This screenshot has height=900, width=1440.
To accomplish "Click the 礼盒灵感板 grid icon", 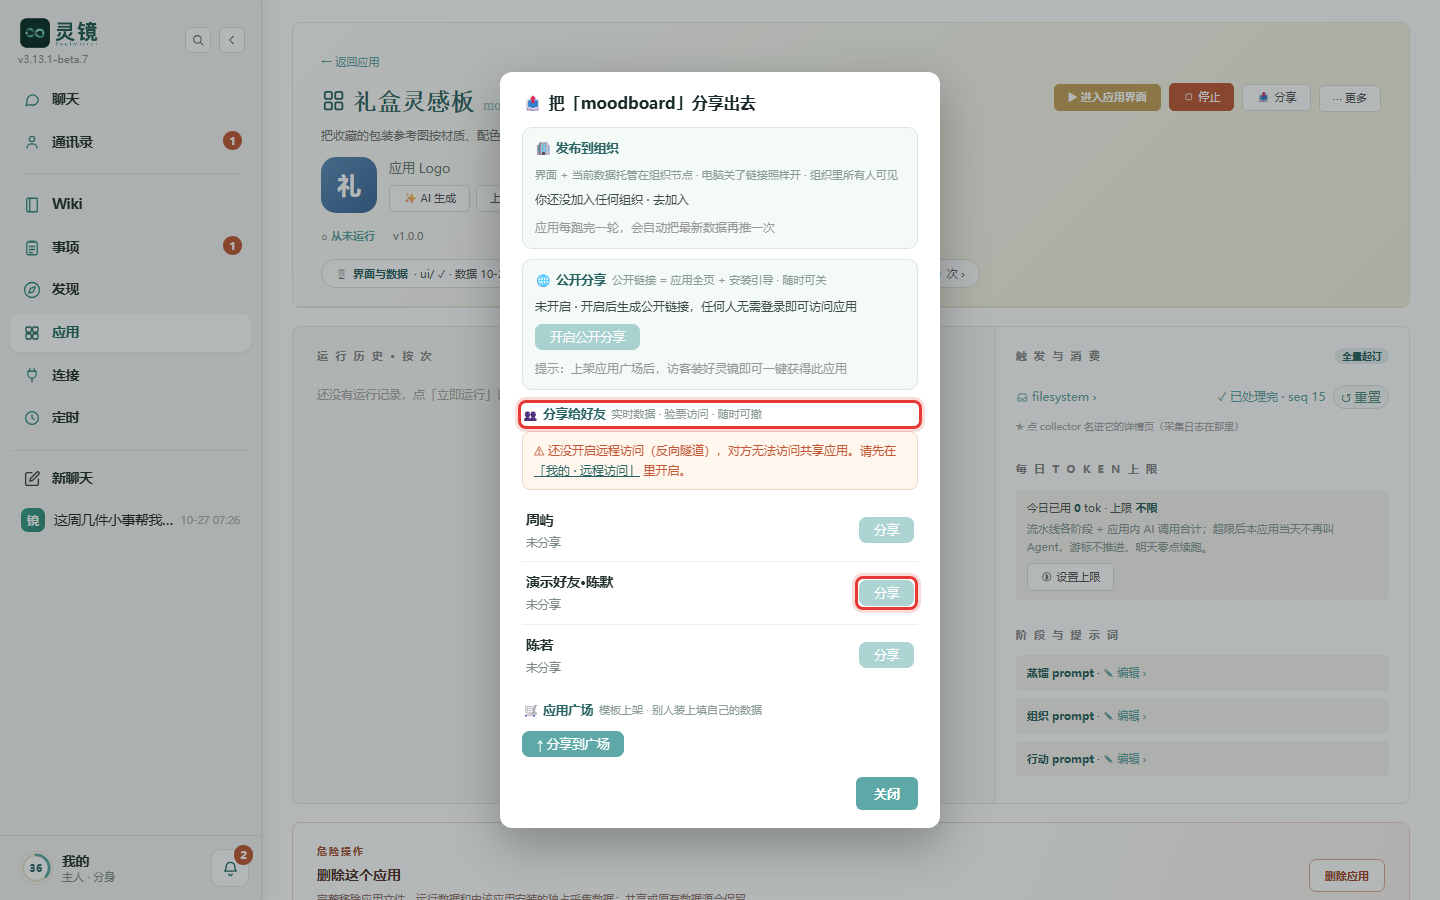I will [x=333, y=101].
